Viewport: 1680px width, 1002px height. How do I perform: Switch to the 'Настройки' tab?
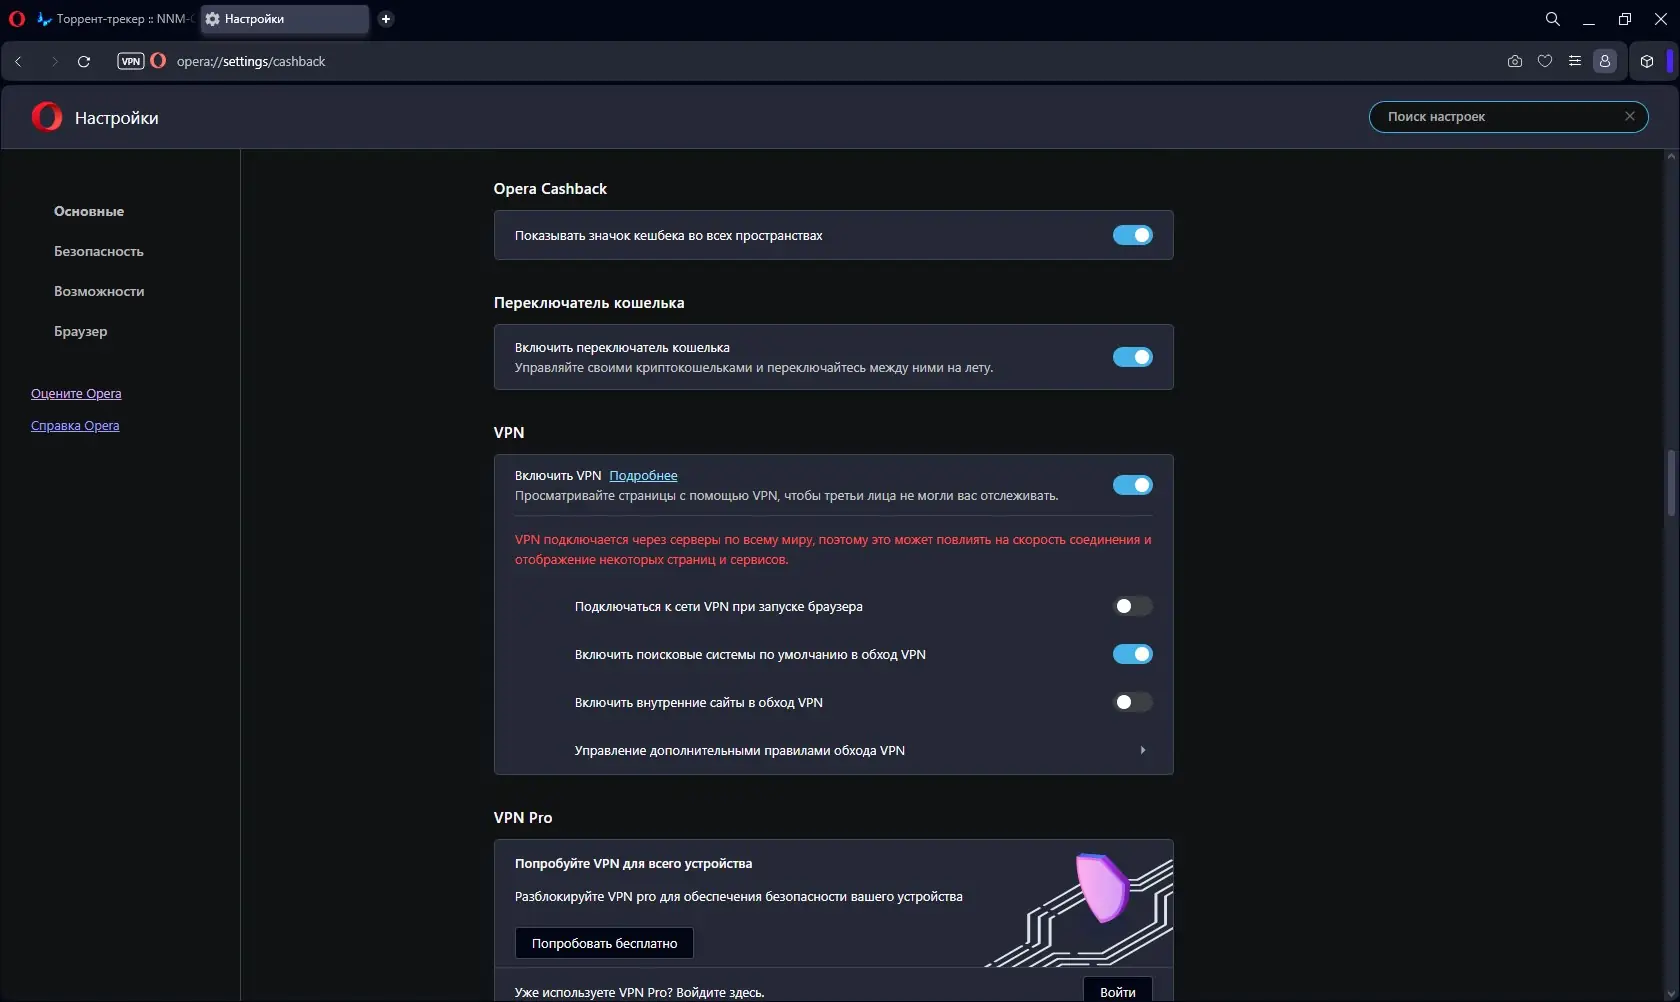[x=285, y=19]
